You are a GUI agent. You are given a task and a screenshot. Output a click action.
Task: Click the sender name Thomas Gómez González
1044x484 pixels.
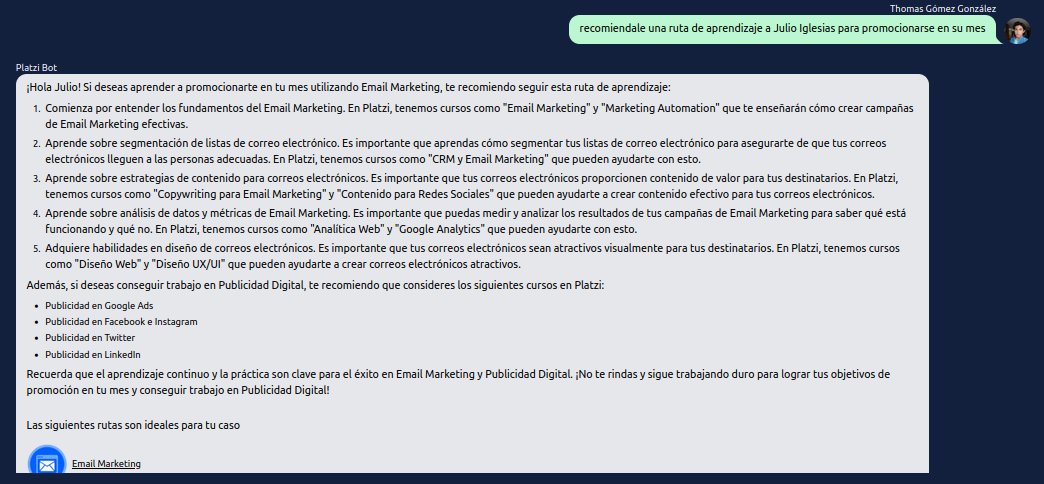(943, 9)
